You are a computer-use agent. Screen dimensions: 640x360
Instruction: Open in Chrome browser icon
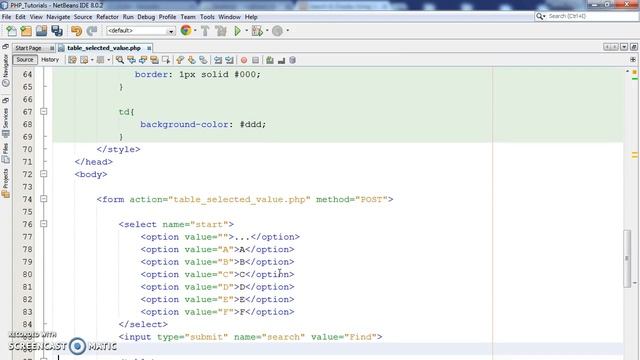(x=186, y=31)
